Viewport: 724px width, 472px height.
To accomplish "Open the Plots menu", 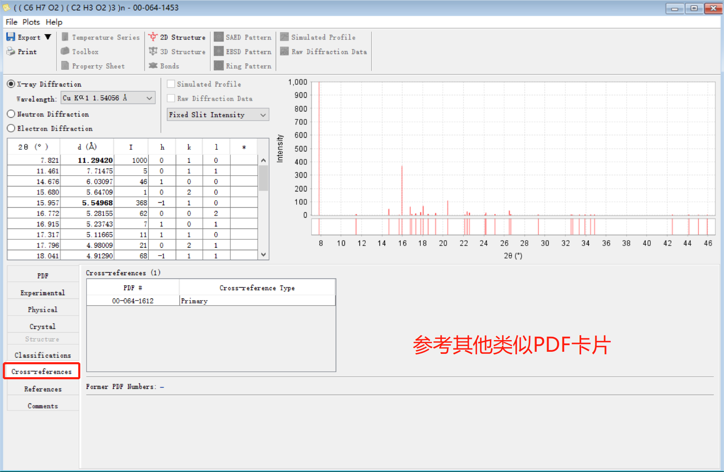I will 31,22.
